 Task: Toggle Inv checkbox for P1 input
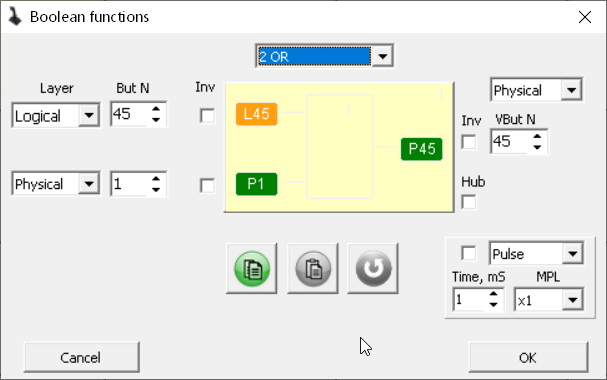pos(207,186)
